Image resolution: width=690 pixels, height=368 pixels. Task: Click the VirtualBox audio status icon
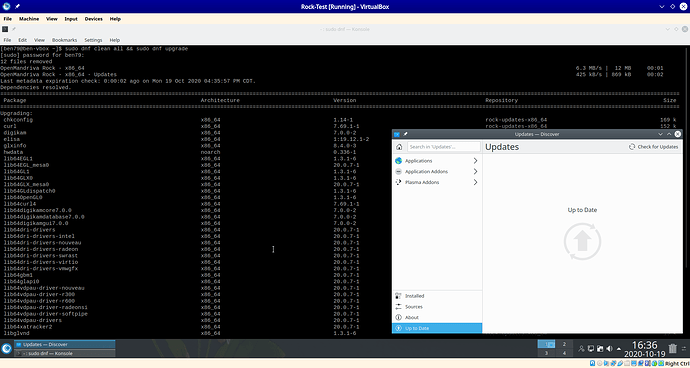coord(606,364)
